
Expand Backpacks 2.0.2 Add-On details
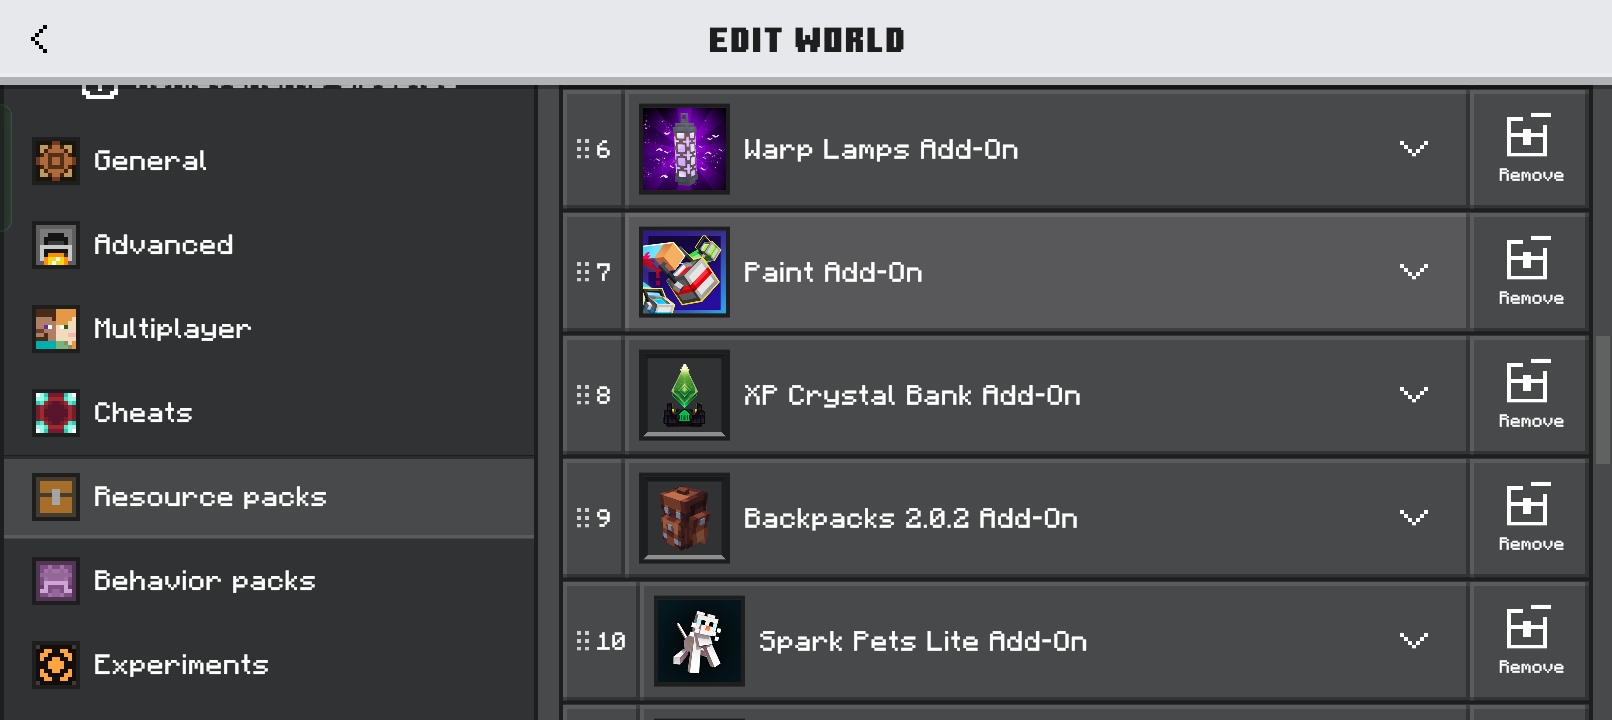pyautogui.click(x=1413, y=518)
